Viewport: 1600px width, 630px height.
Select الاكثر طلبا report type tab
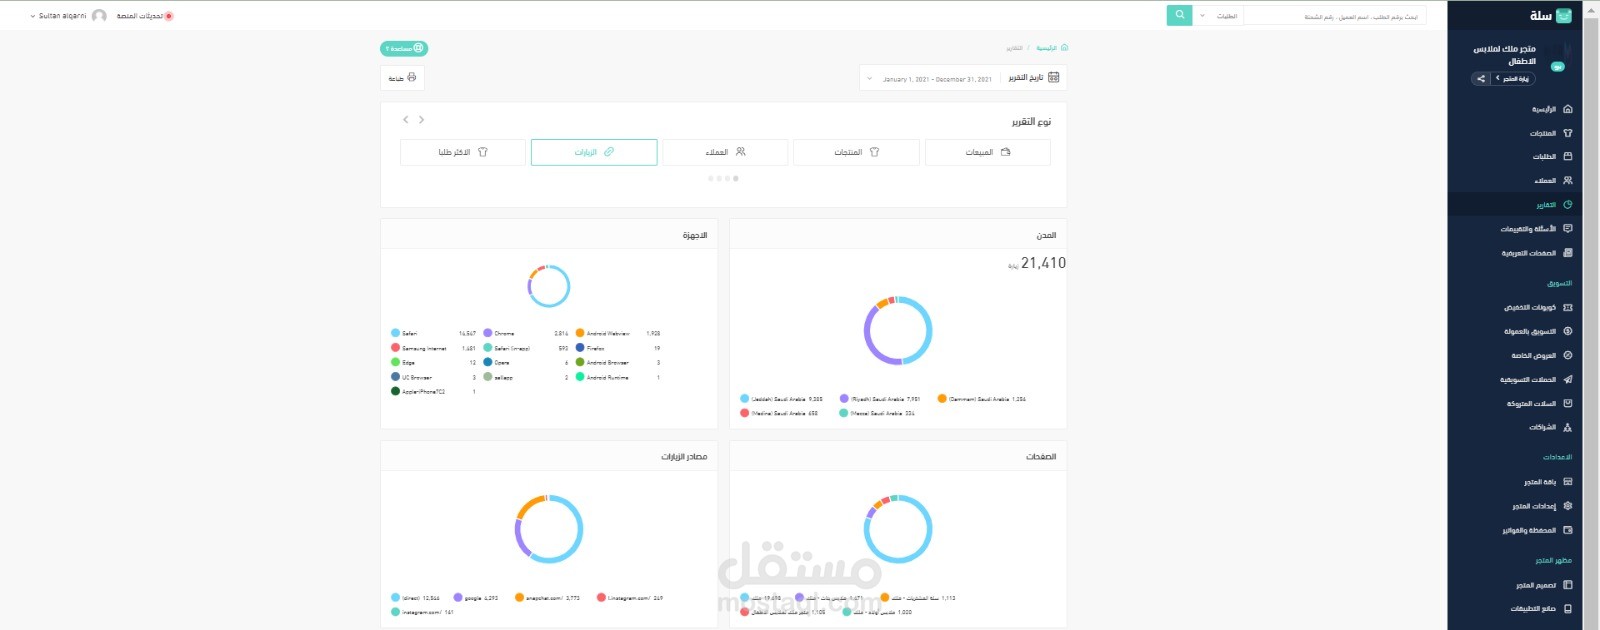pos(463,152)
